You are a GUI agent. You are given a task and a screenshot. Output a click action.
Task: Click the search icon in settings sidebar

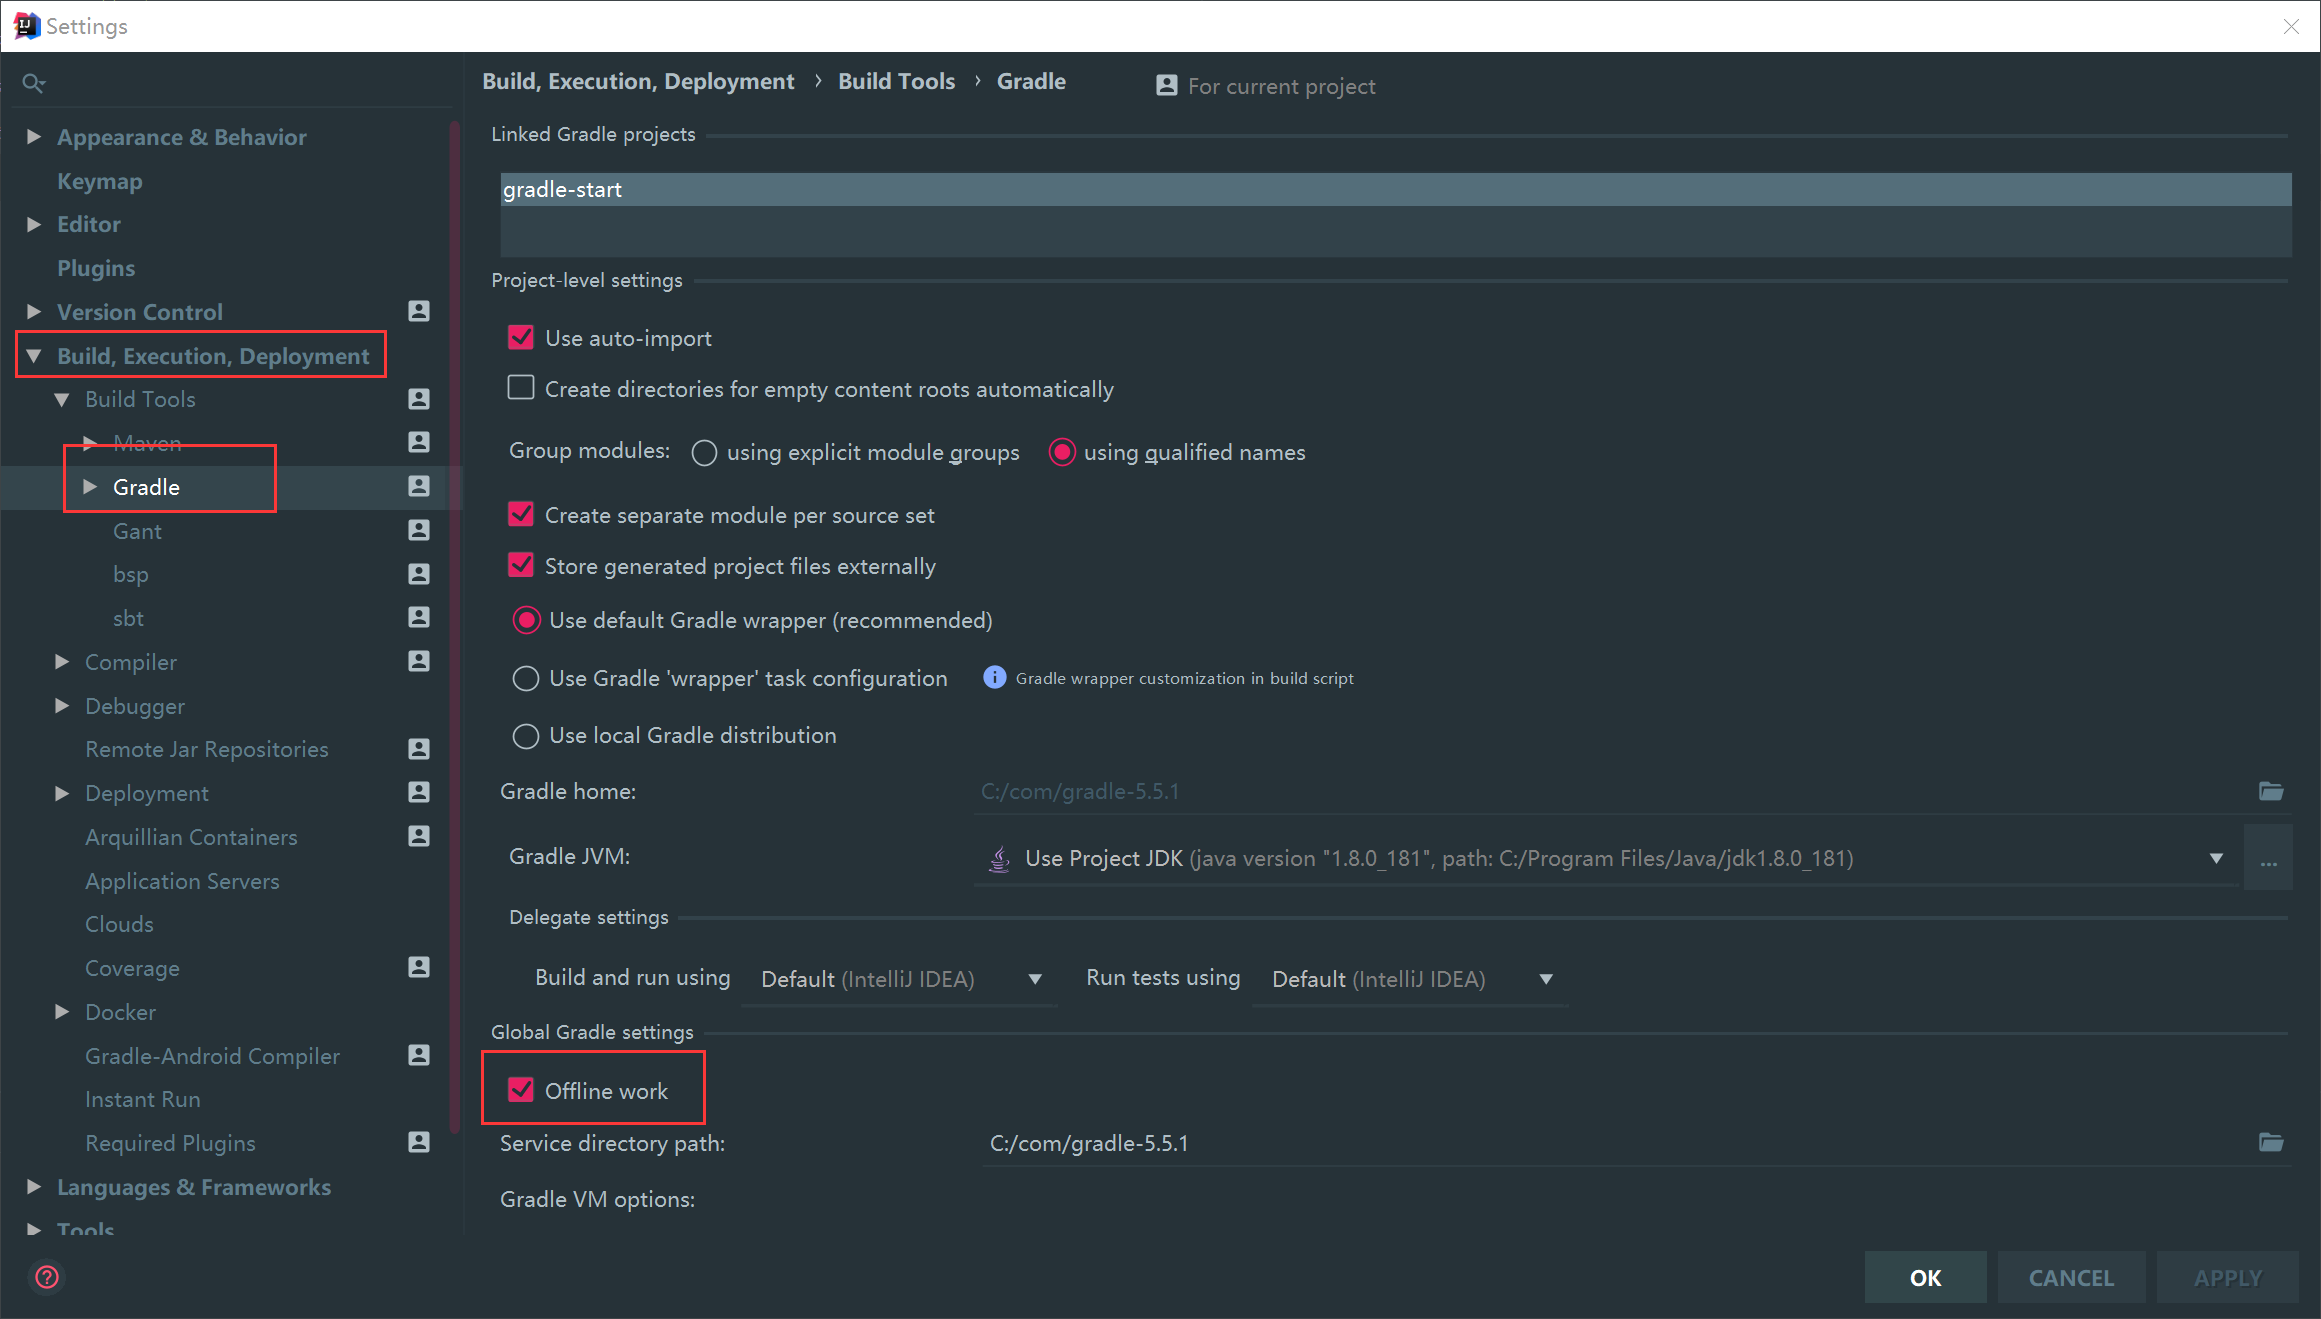coord(34,83)
